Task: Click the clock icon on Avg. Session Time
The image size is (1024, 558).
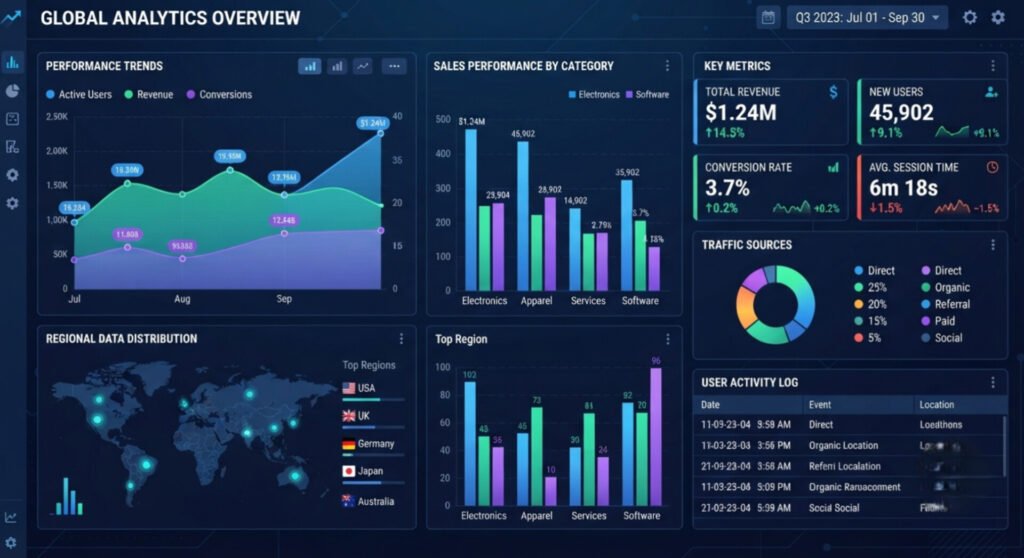Action: [x=992, y=167]
